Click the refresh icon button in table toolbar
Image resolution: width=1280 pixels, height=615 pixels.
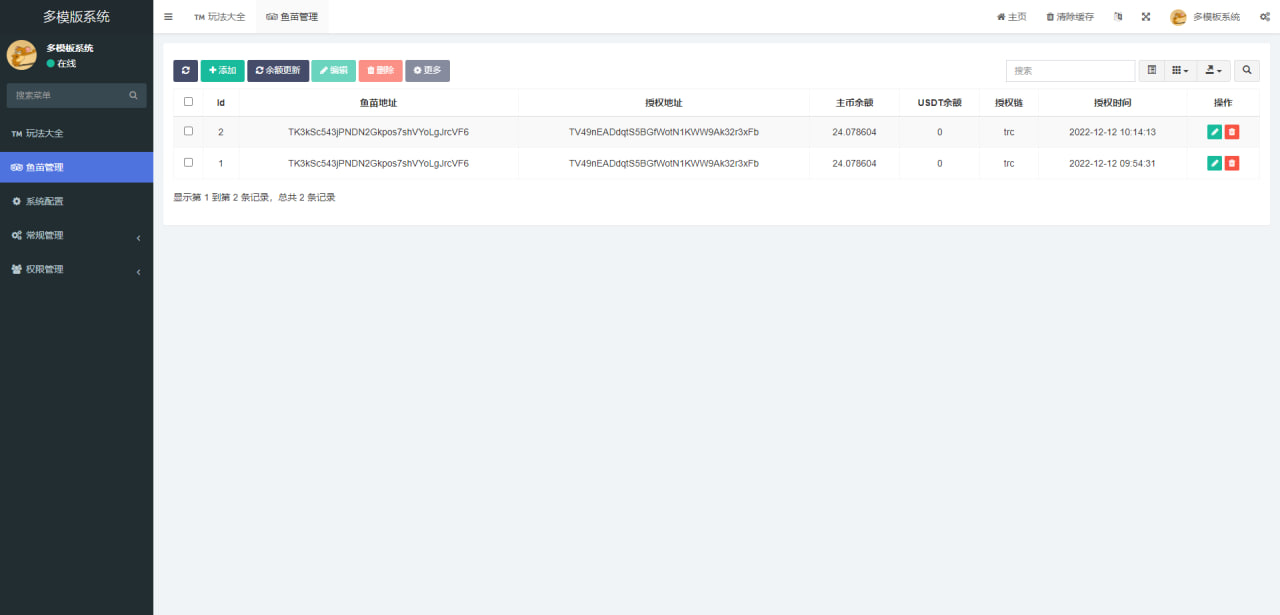(x=185, y=71)
